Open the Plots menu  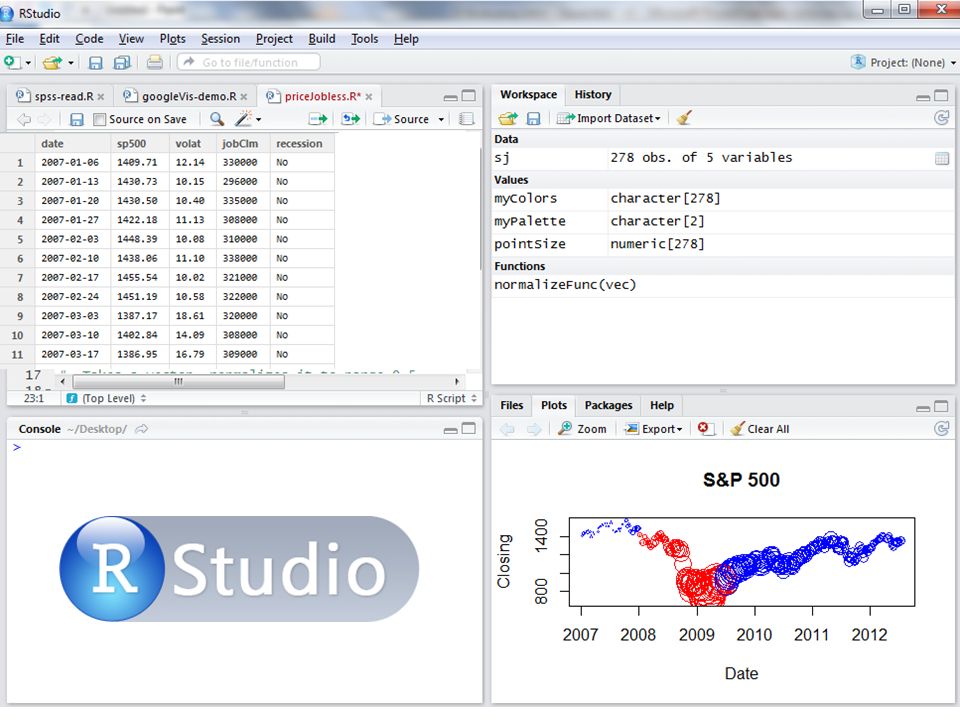point(172,39)
